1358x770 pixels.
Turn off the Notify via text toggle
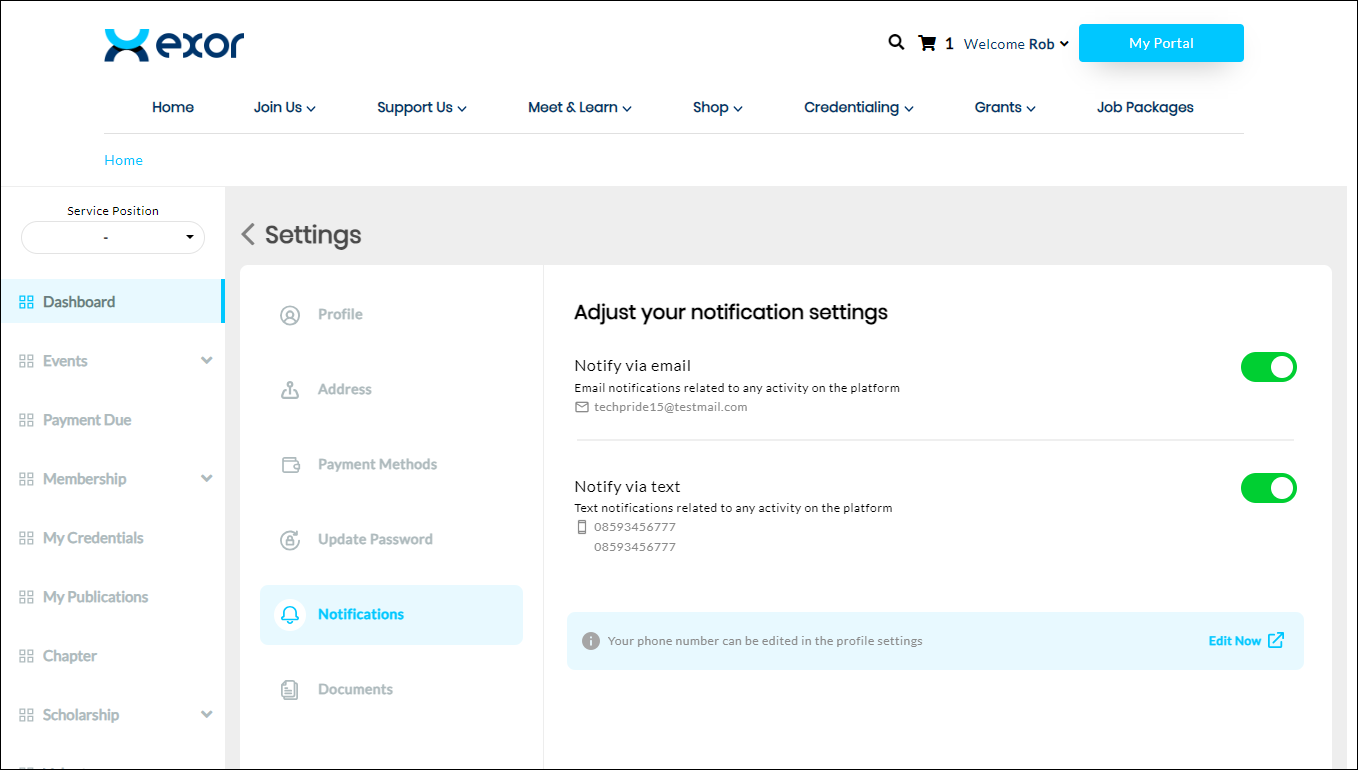[x=1268, y=488]
